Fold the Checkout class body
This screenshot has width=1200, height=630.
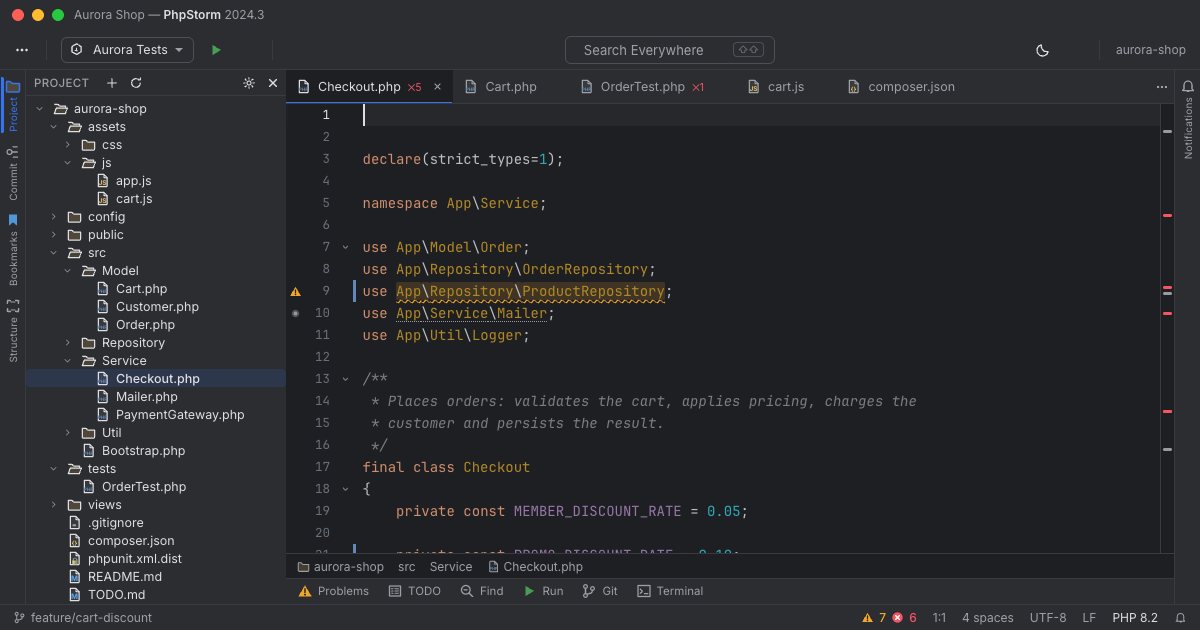[345, 489]
